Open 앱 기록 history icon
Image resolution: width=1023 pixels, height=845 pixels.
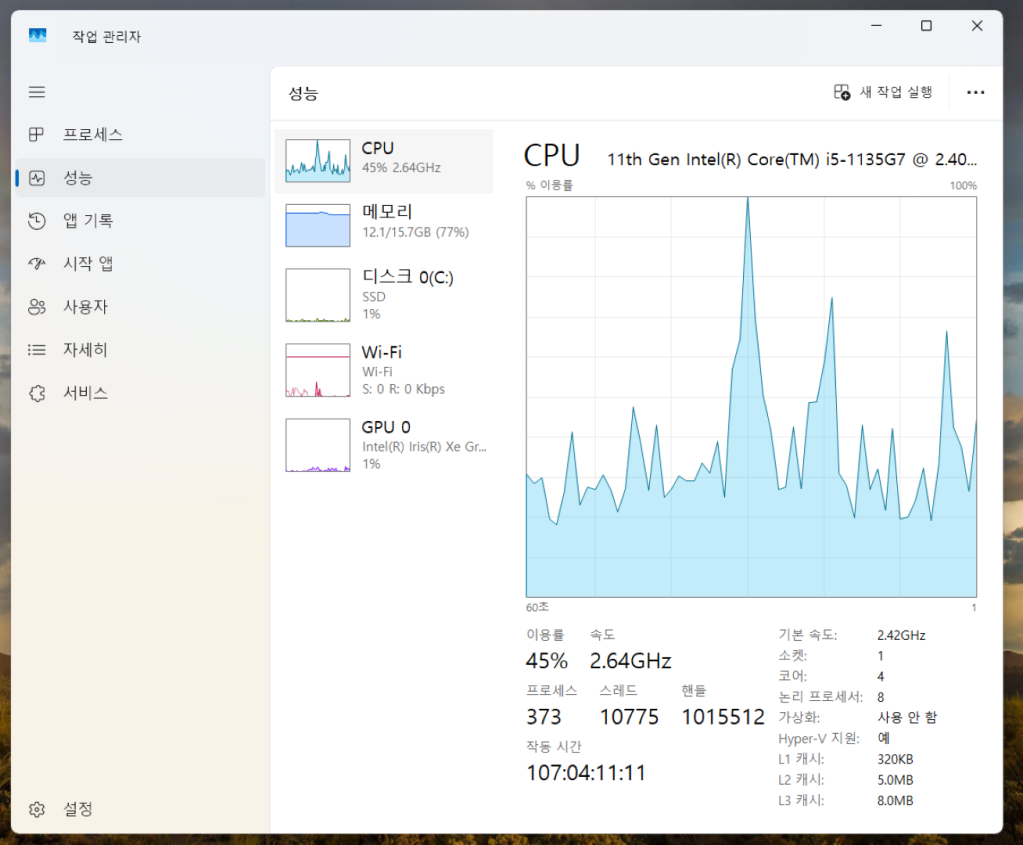[37, 221]
